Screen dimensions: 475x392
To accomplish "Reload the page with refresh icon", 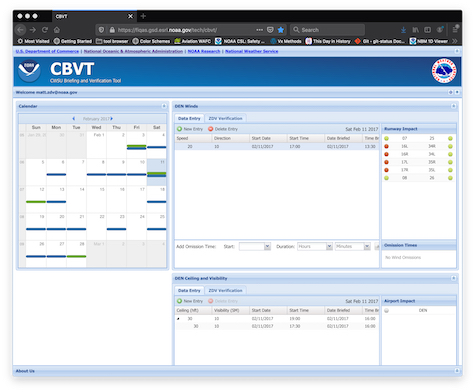I will point(45,30).
